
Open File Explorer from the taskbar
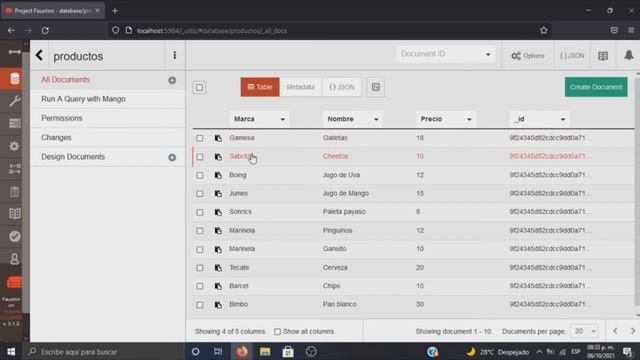(265, 351)
